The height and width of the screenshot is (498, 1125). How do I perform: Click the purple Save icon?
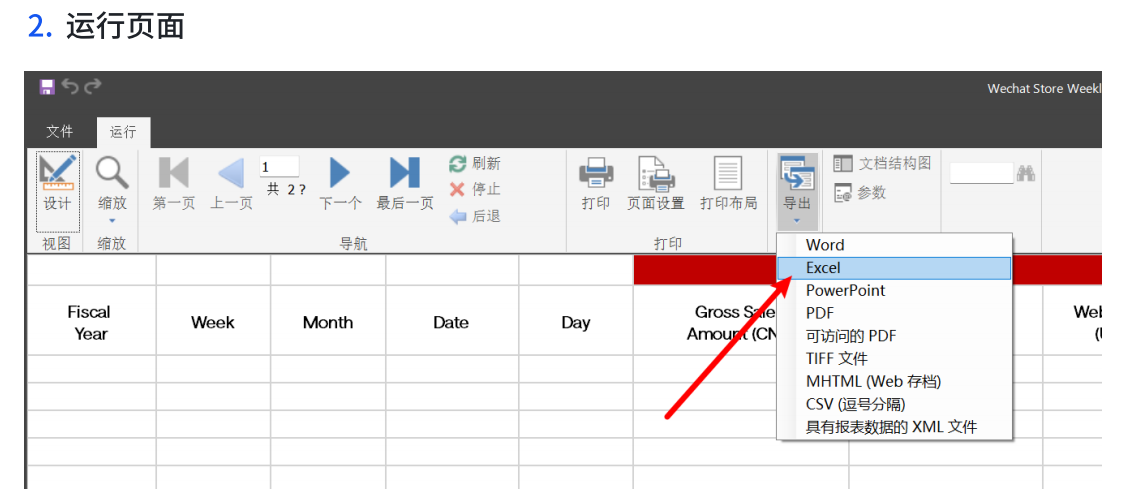47,88
